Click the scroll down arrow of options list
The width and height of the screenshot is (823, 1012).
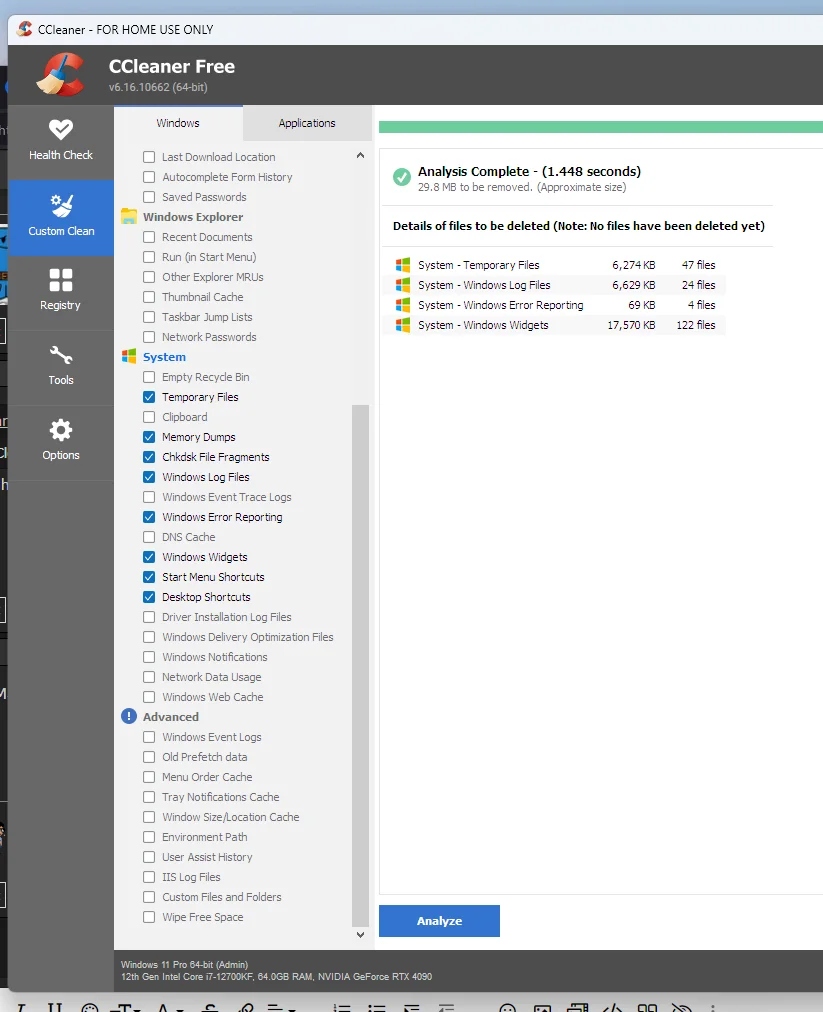click(x=360, y=935)
